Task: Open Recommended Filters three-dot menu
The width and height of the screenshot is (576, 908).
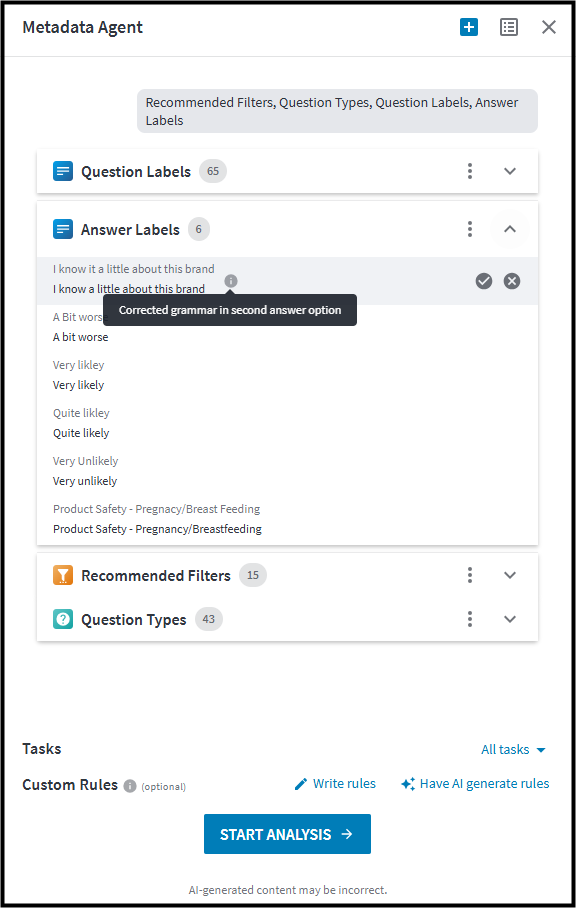Action: pyautogui.click(x=470, y=575)
